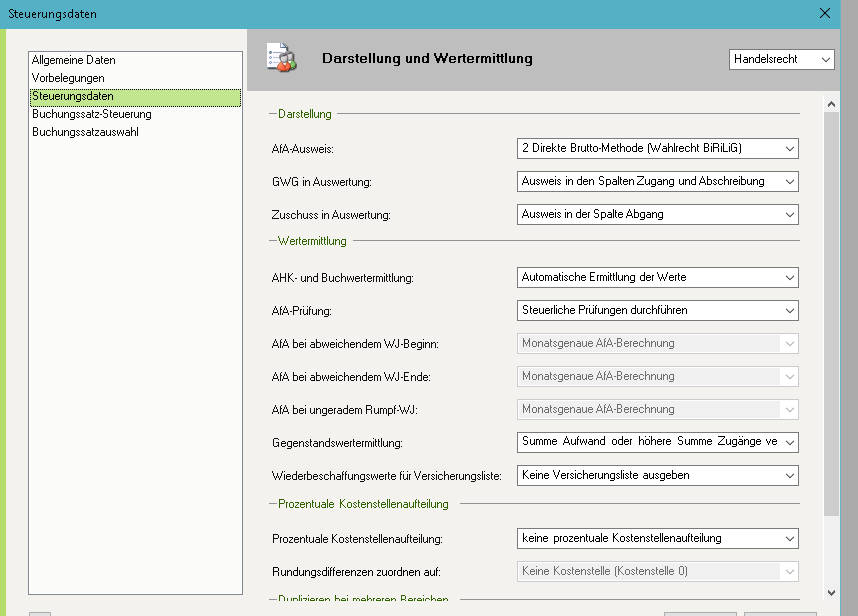Open Buchungssatzauswahl in the sidebar list
This screenshot has height=616, width=858.
tap(85, 132)
